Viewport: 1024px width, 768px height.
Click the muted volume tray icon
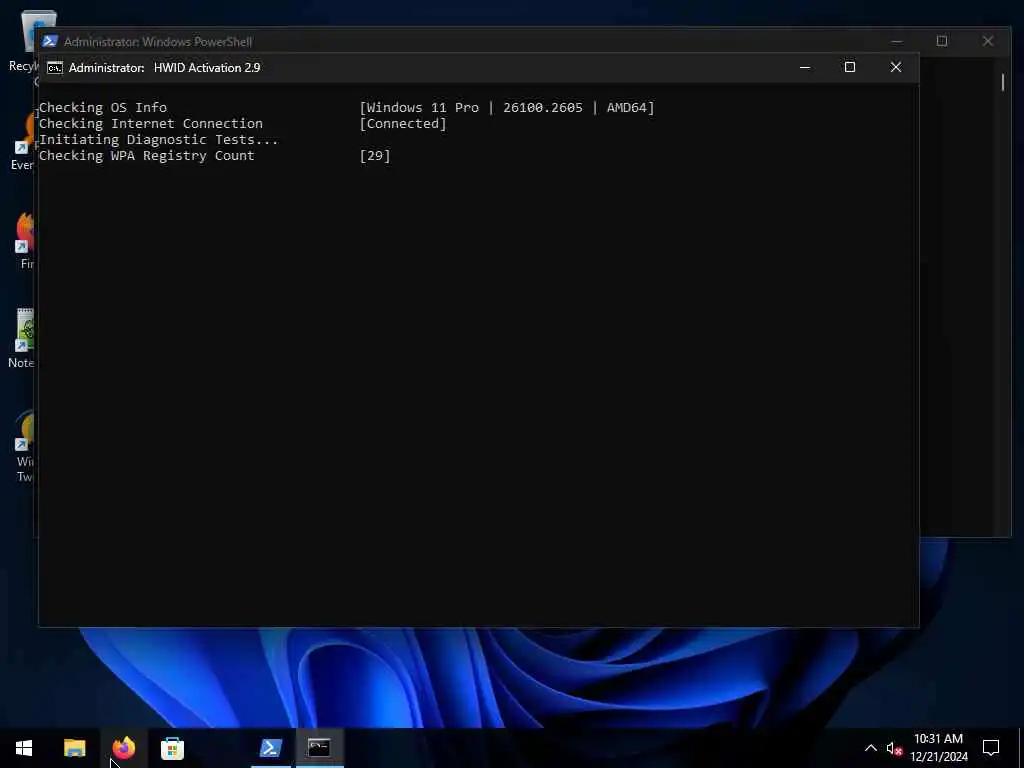pyautogui.click(x=894, y=748)
